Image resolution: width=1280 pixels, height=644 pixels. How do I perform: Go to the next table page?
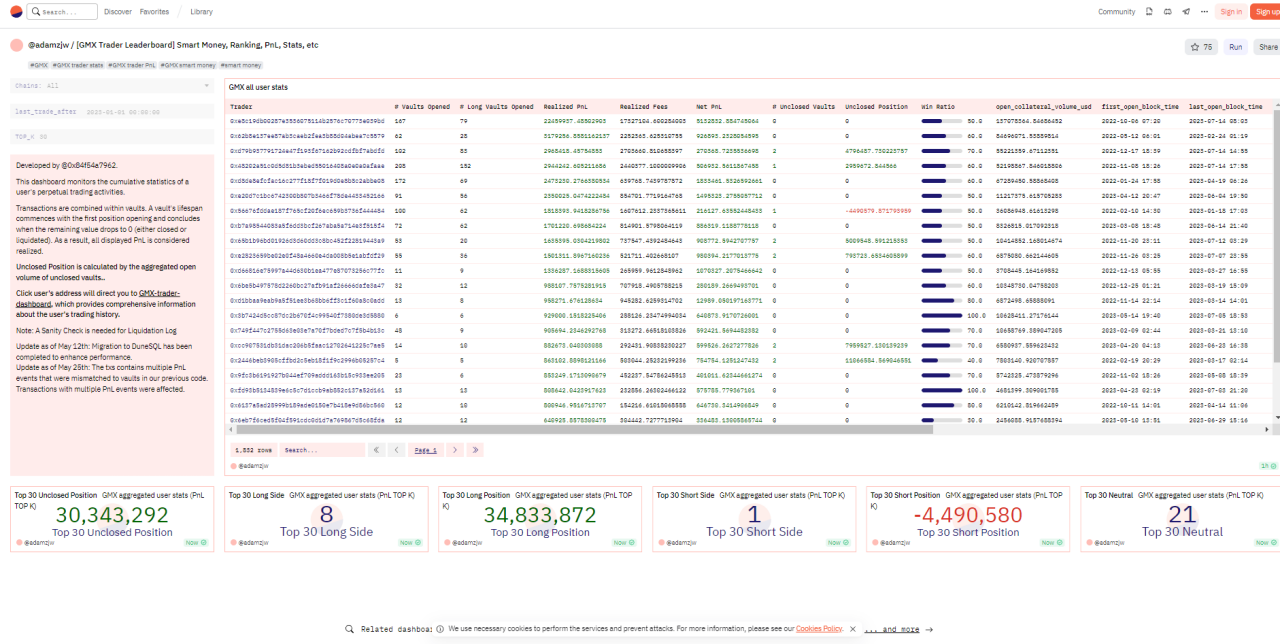pos(454,450)
